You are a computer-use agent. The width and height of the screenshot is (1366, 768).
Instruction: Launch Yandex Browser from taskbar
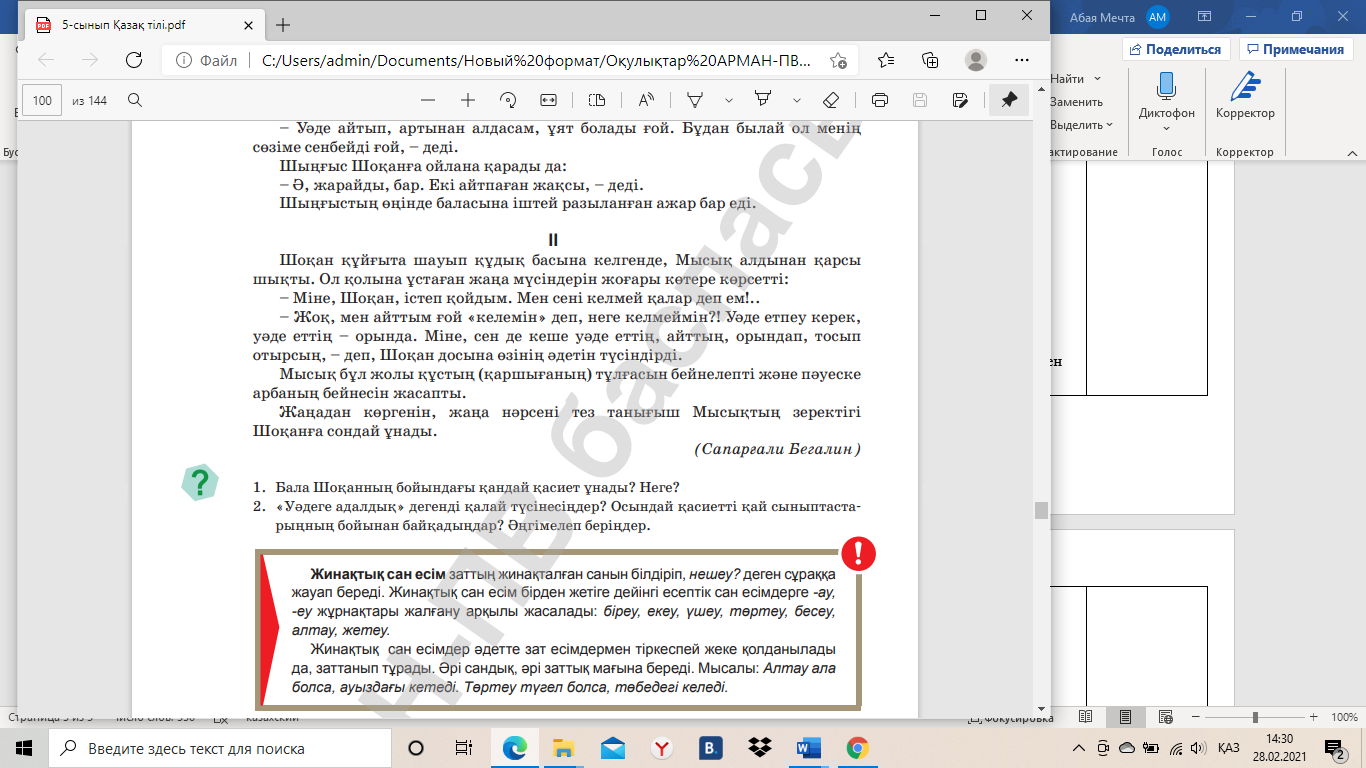(x=661, y=748)
